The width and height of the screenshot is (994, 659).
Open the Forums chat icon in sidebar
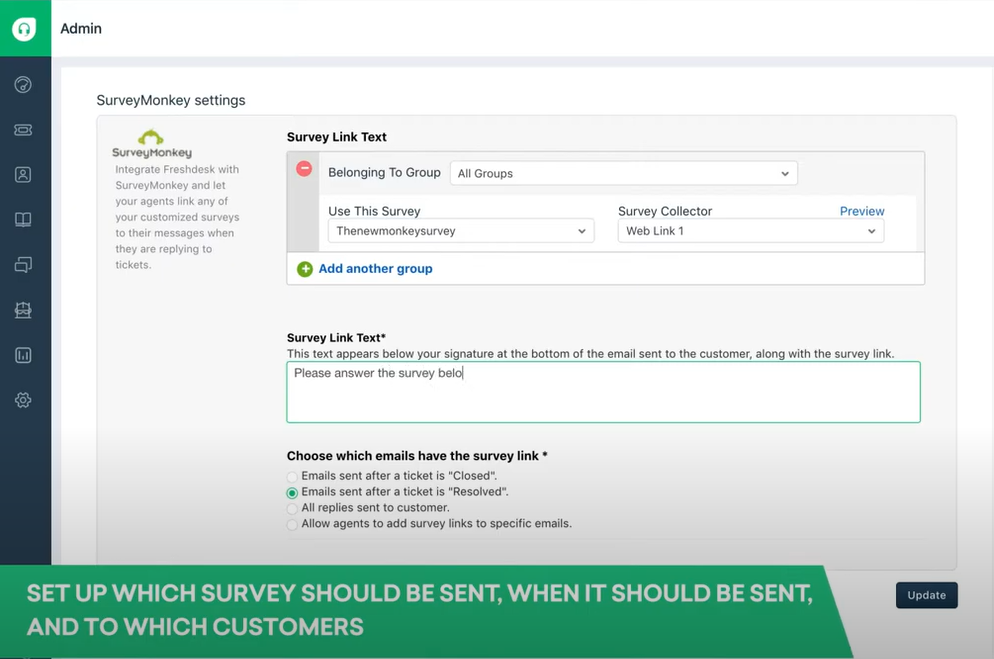(23, 265)
